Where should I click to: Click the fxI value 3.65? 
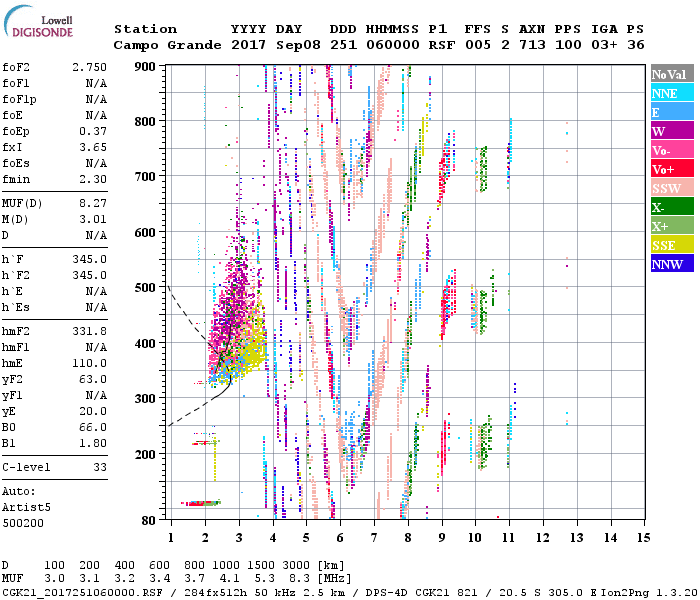pyautogui.click(x=93, y=147)
